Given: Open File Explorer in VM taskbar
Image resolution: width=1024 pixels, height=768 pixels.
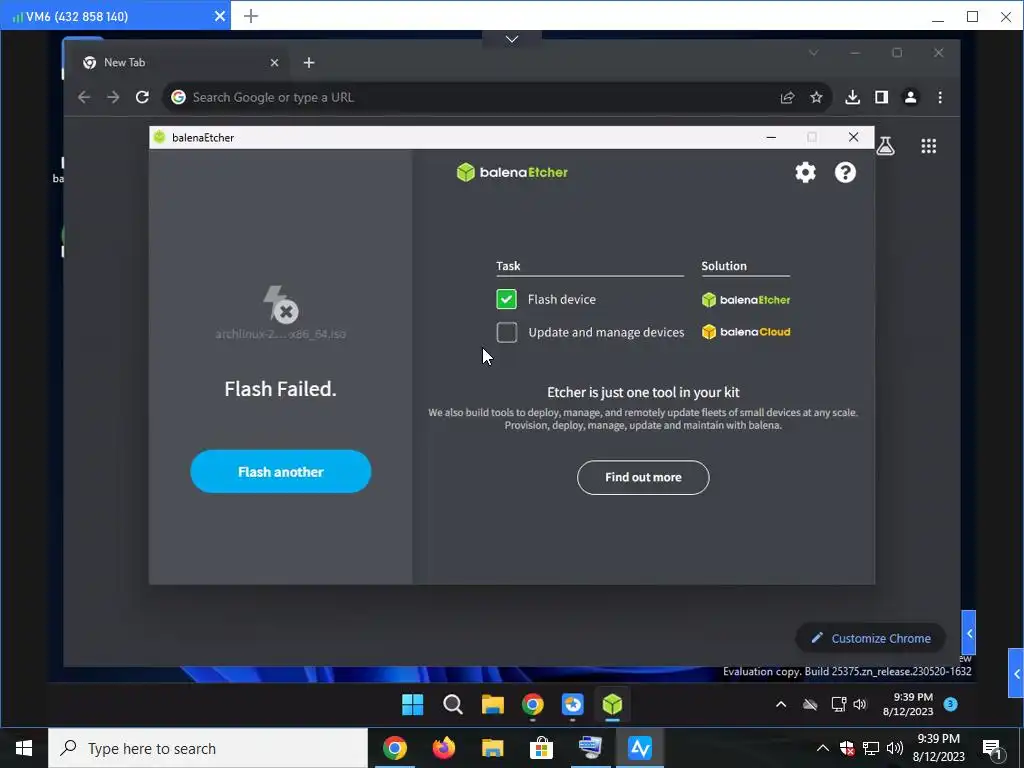Looking at the screenshot, I should 493,705.
